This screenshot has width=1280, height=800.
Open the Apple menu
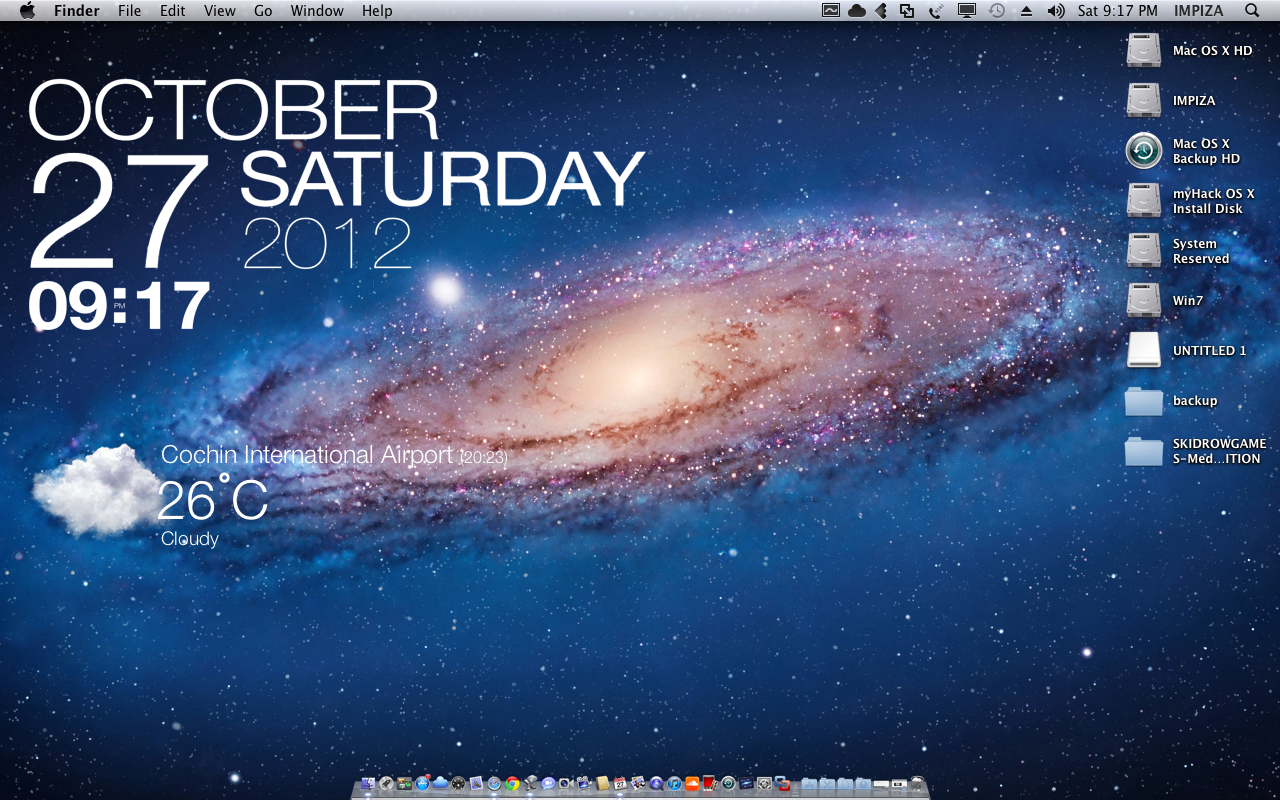[27, 11]
